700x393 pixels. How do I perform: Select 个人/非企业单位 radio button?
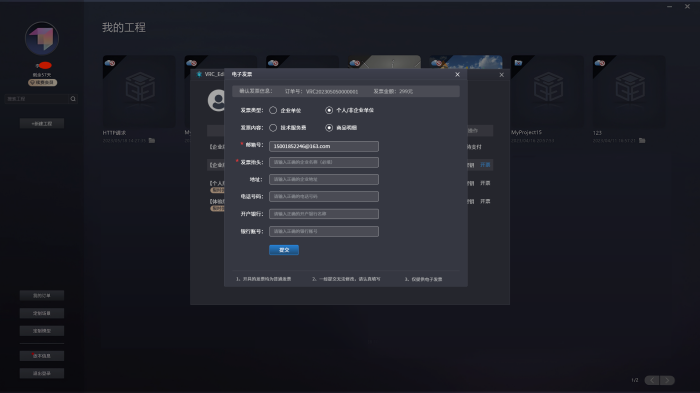point(329,110)
